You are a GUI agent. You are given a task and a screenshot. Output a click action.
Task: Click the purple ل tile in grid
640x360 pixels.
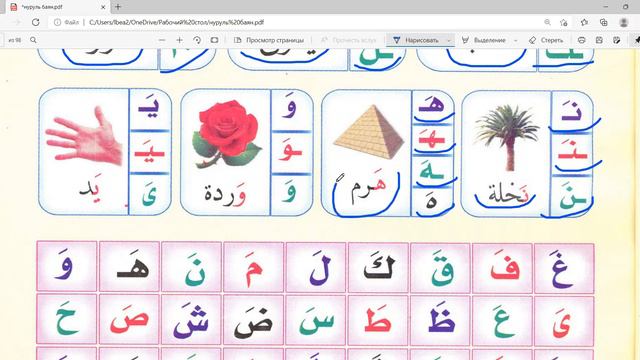(x=316, y=267)
